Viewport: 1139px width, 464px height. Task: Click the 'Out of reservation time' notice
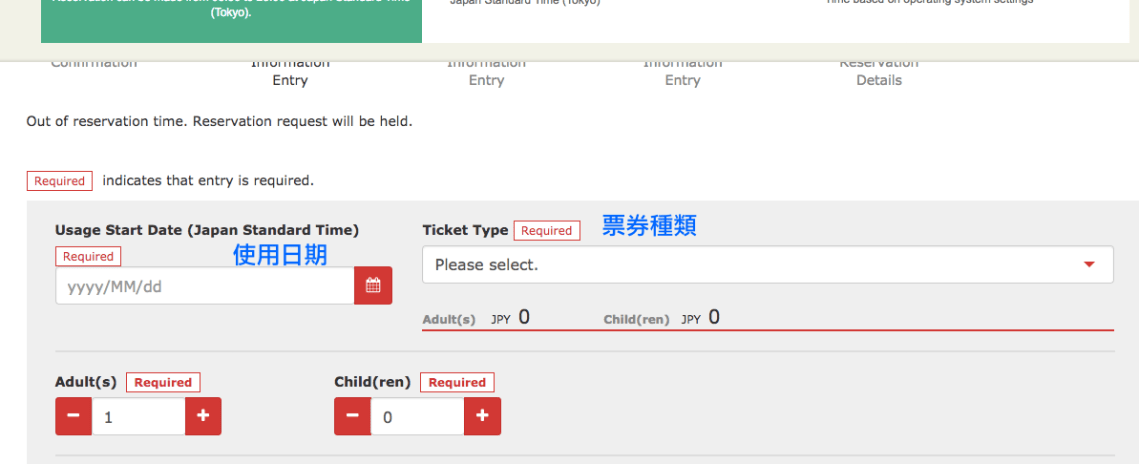(x=219, y=122)
